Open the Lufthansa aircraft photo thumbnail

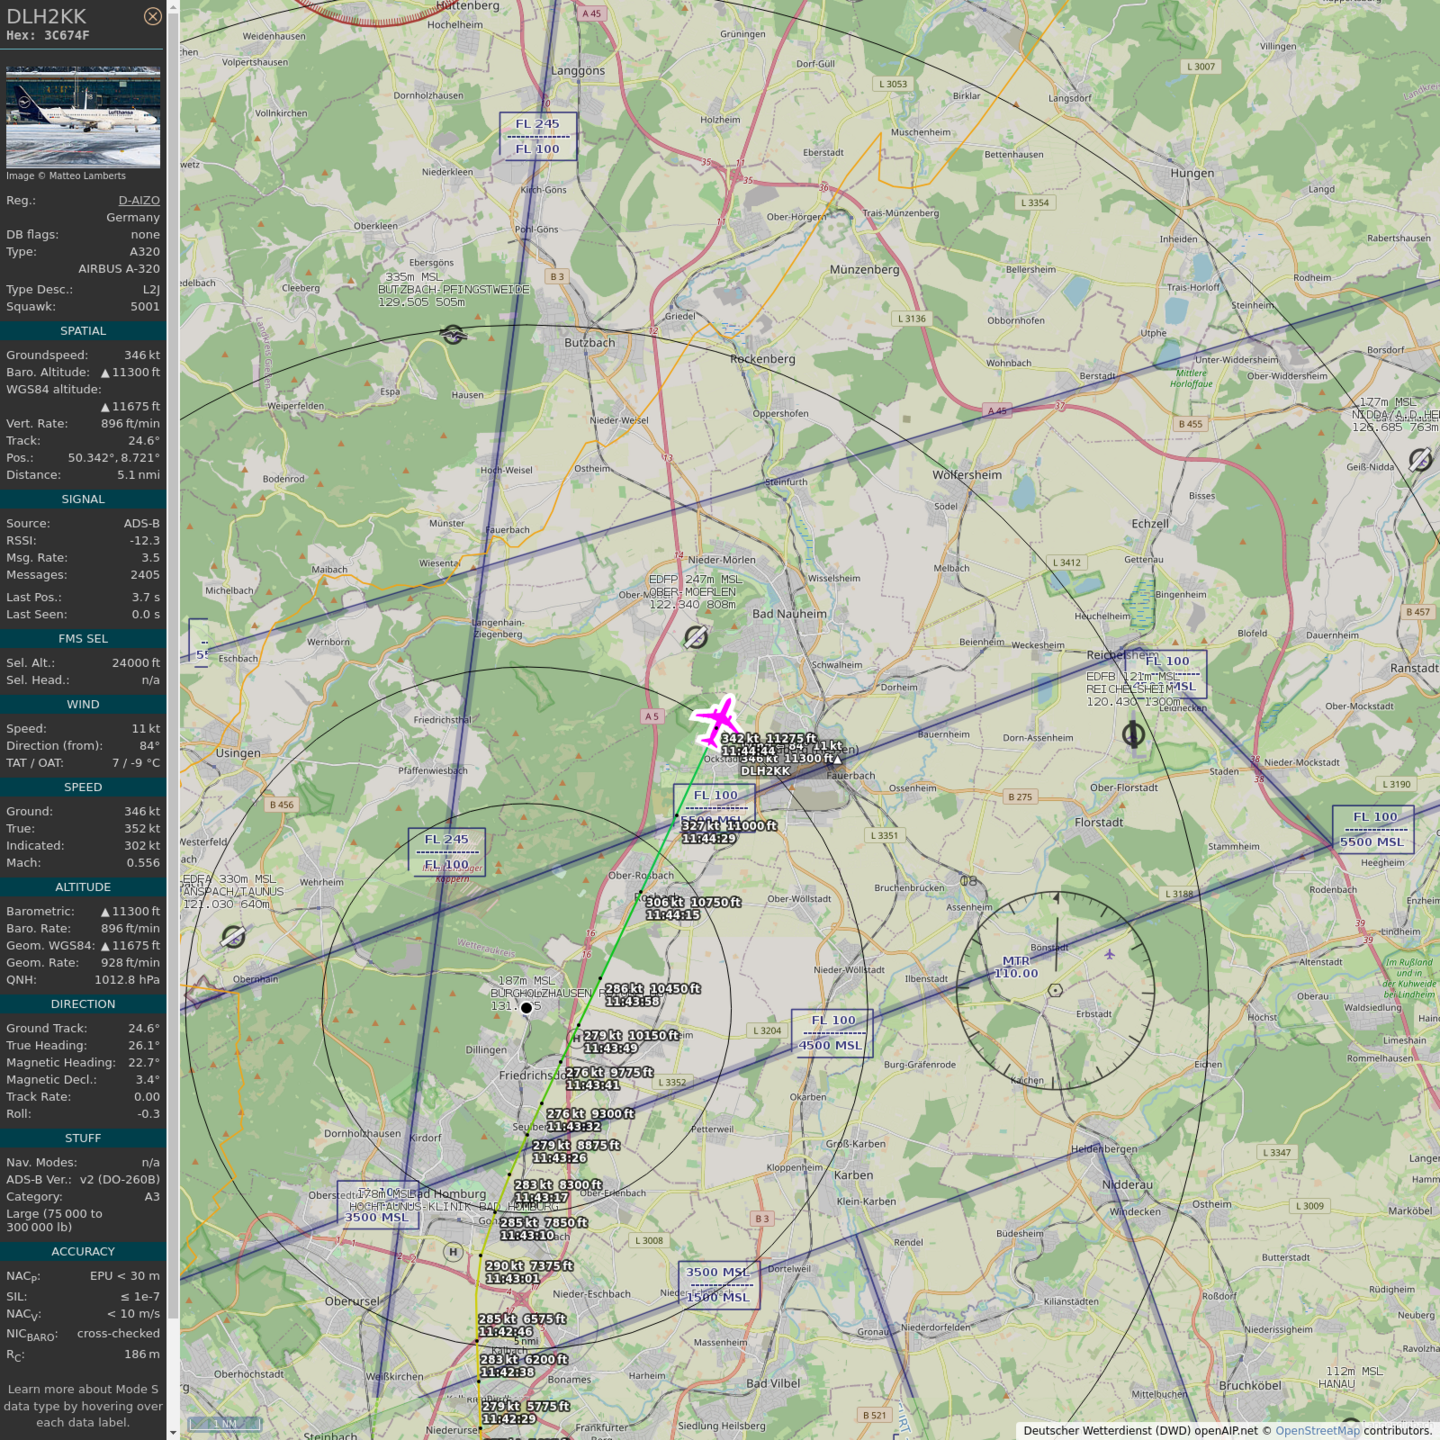[x=83, y=117]
